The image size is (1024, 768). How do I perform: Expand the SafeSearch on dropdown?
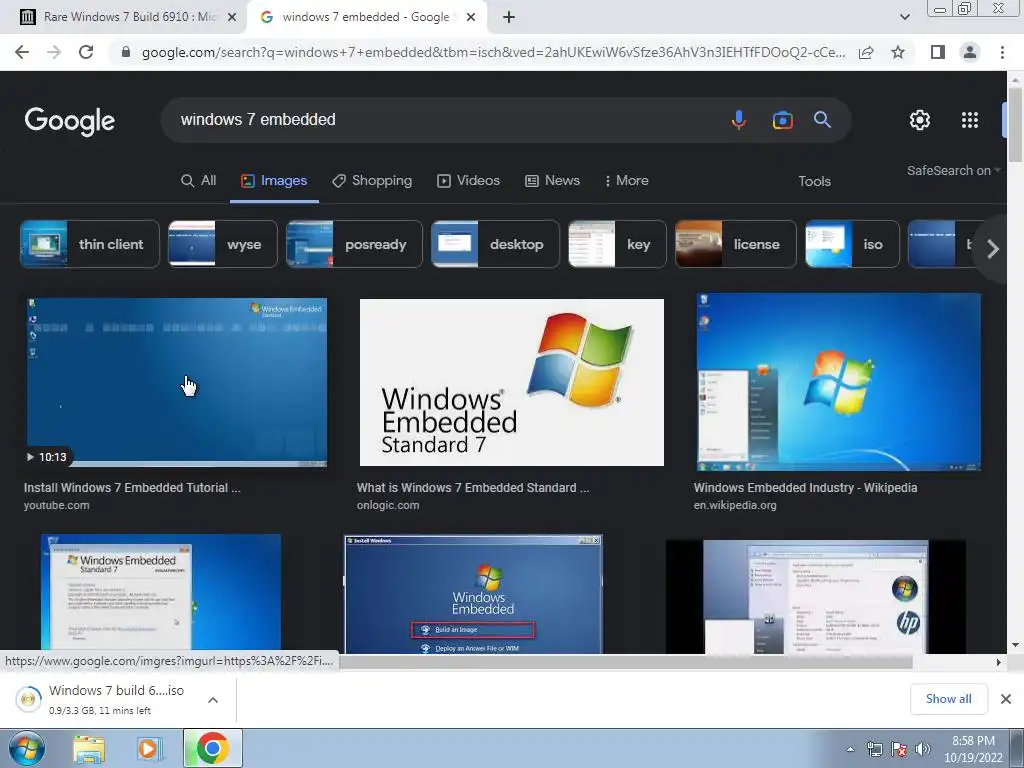click(x=953, y=170)
